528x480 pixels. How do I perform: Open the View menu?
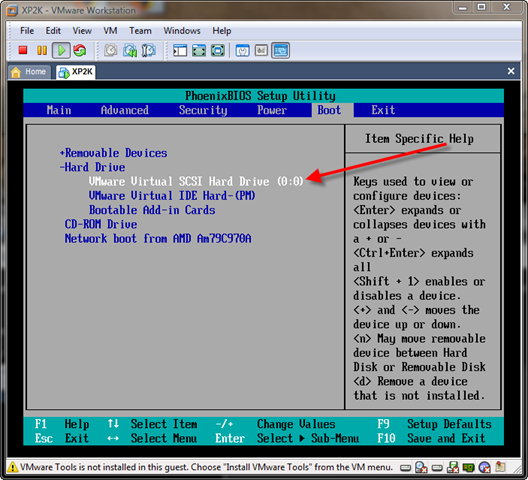[82, 31]
